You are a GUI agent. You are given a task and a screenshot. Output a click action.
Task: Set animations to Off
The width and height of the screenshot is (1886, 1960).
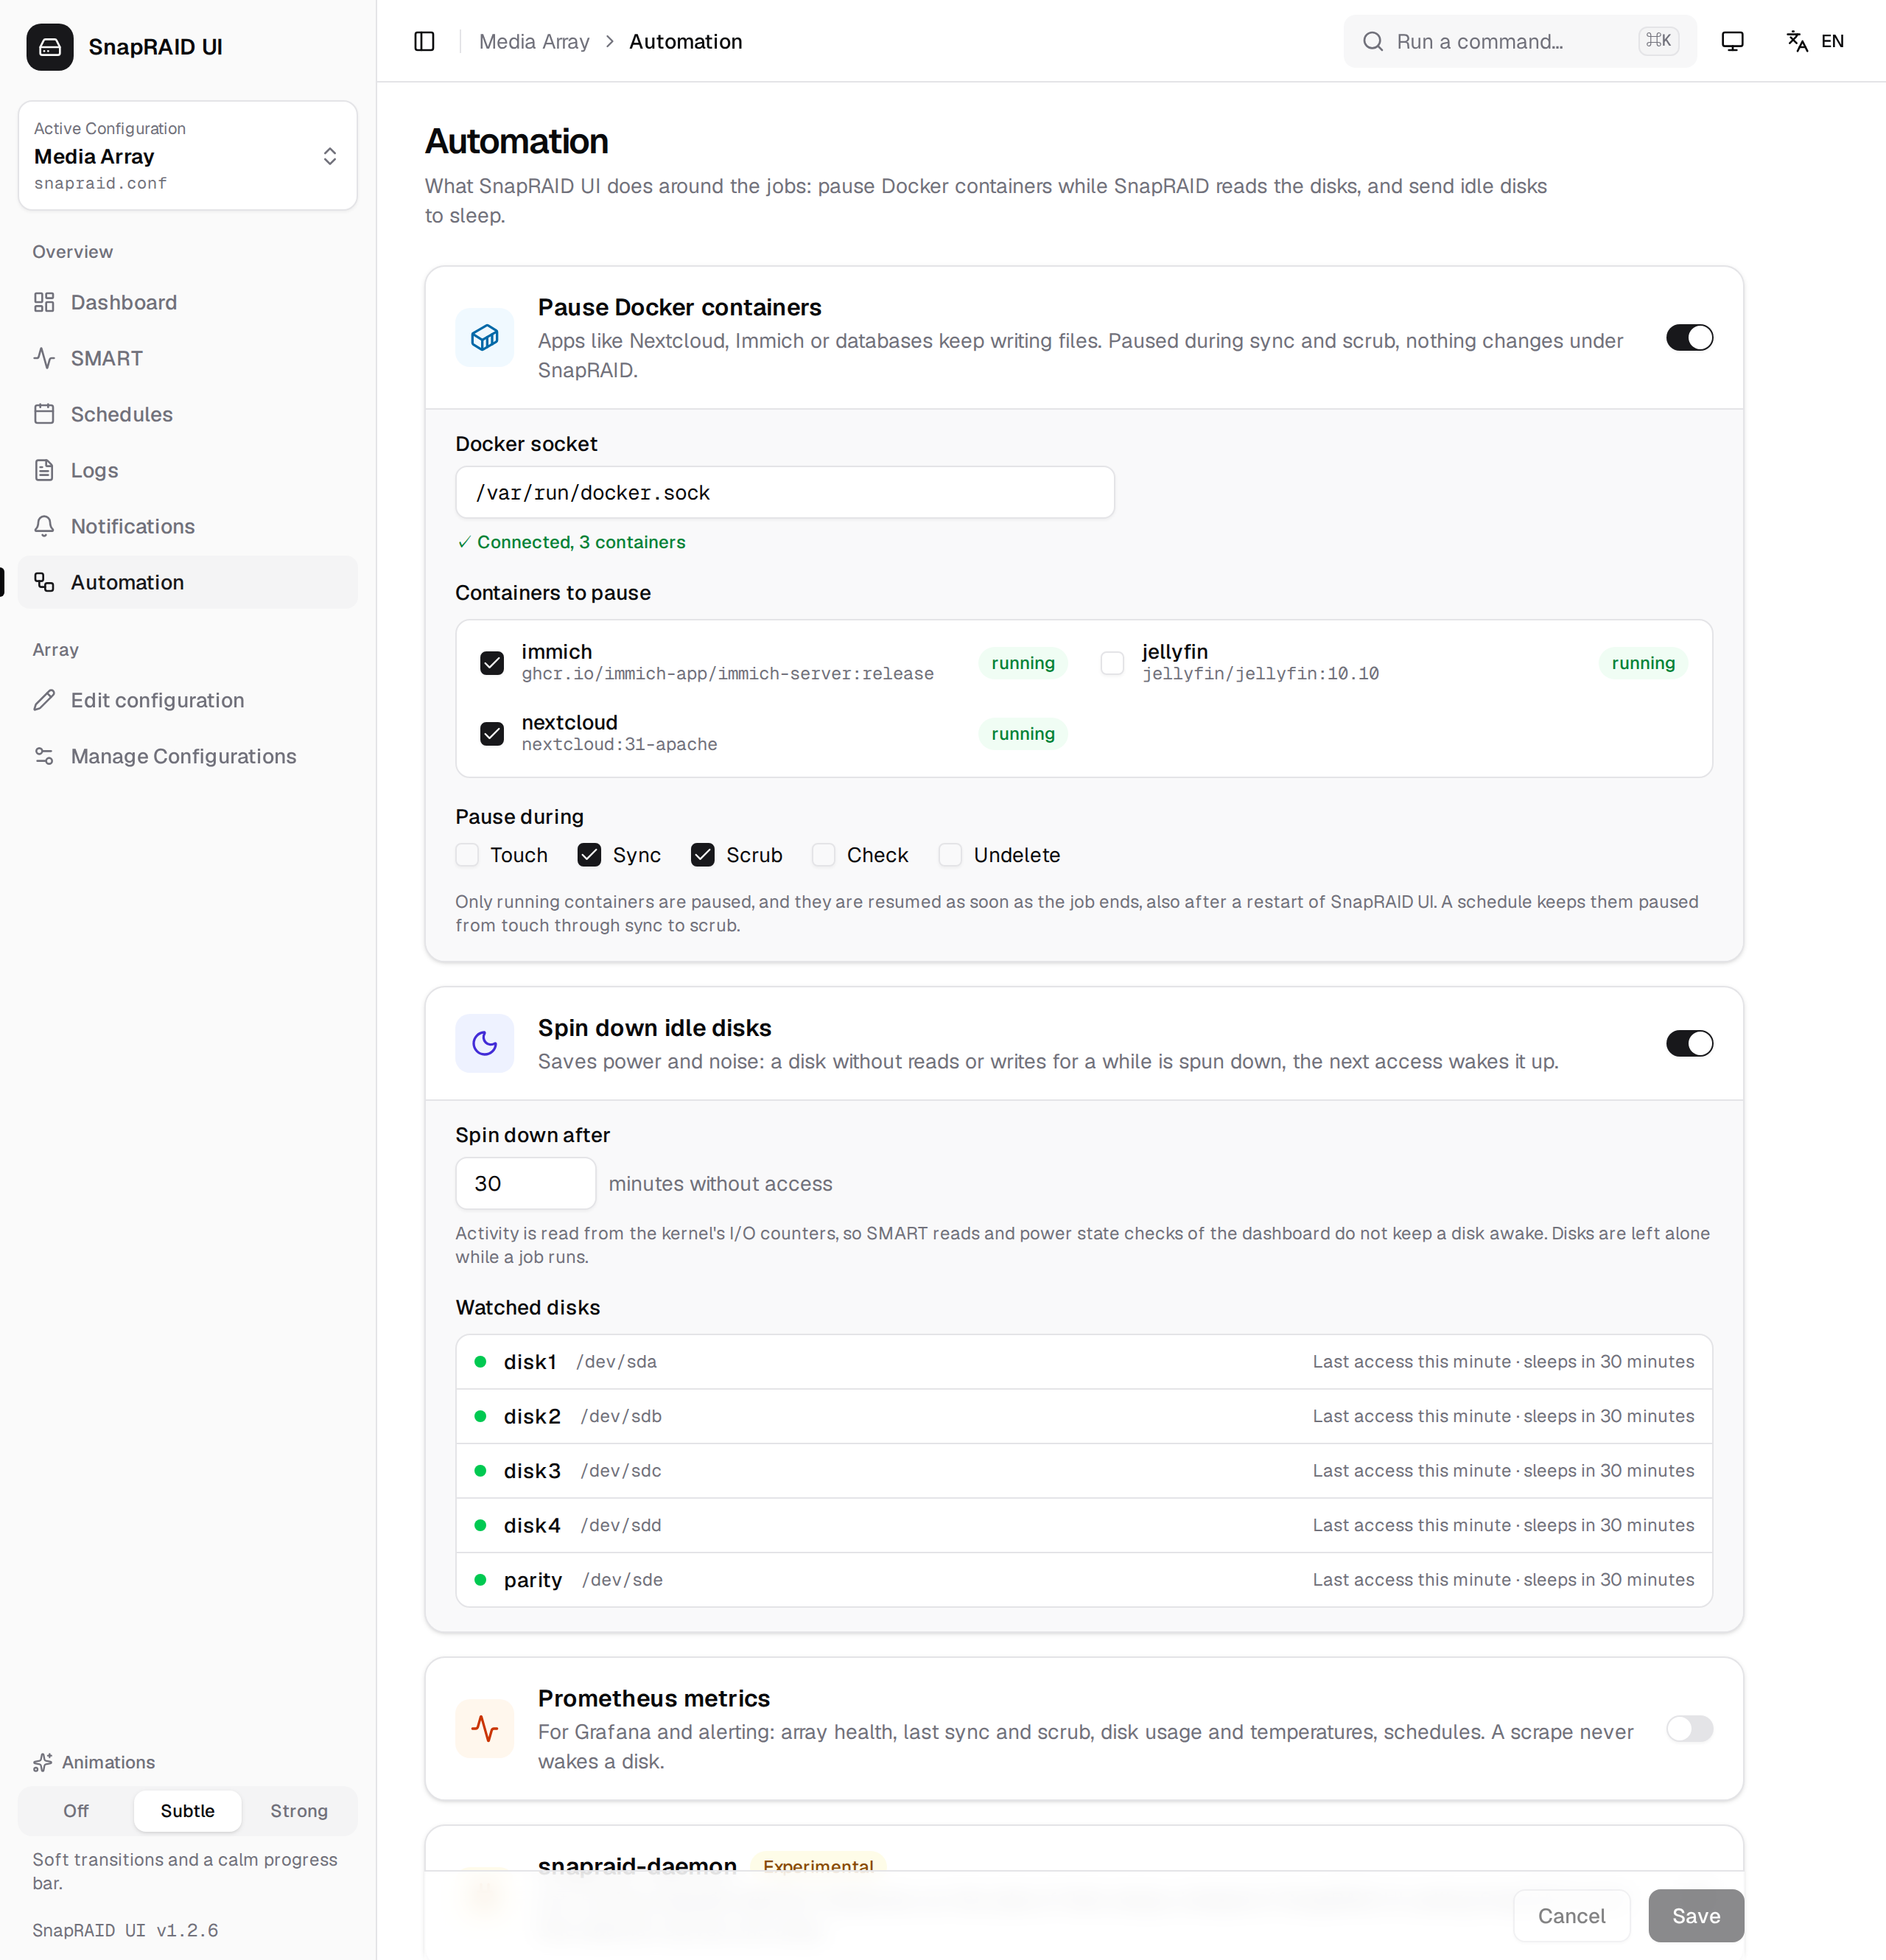pos(76,1811)
